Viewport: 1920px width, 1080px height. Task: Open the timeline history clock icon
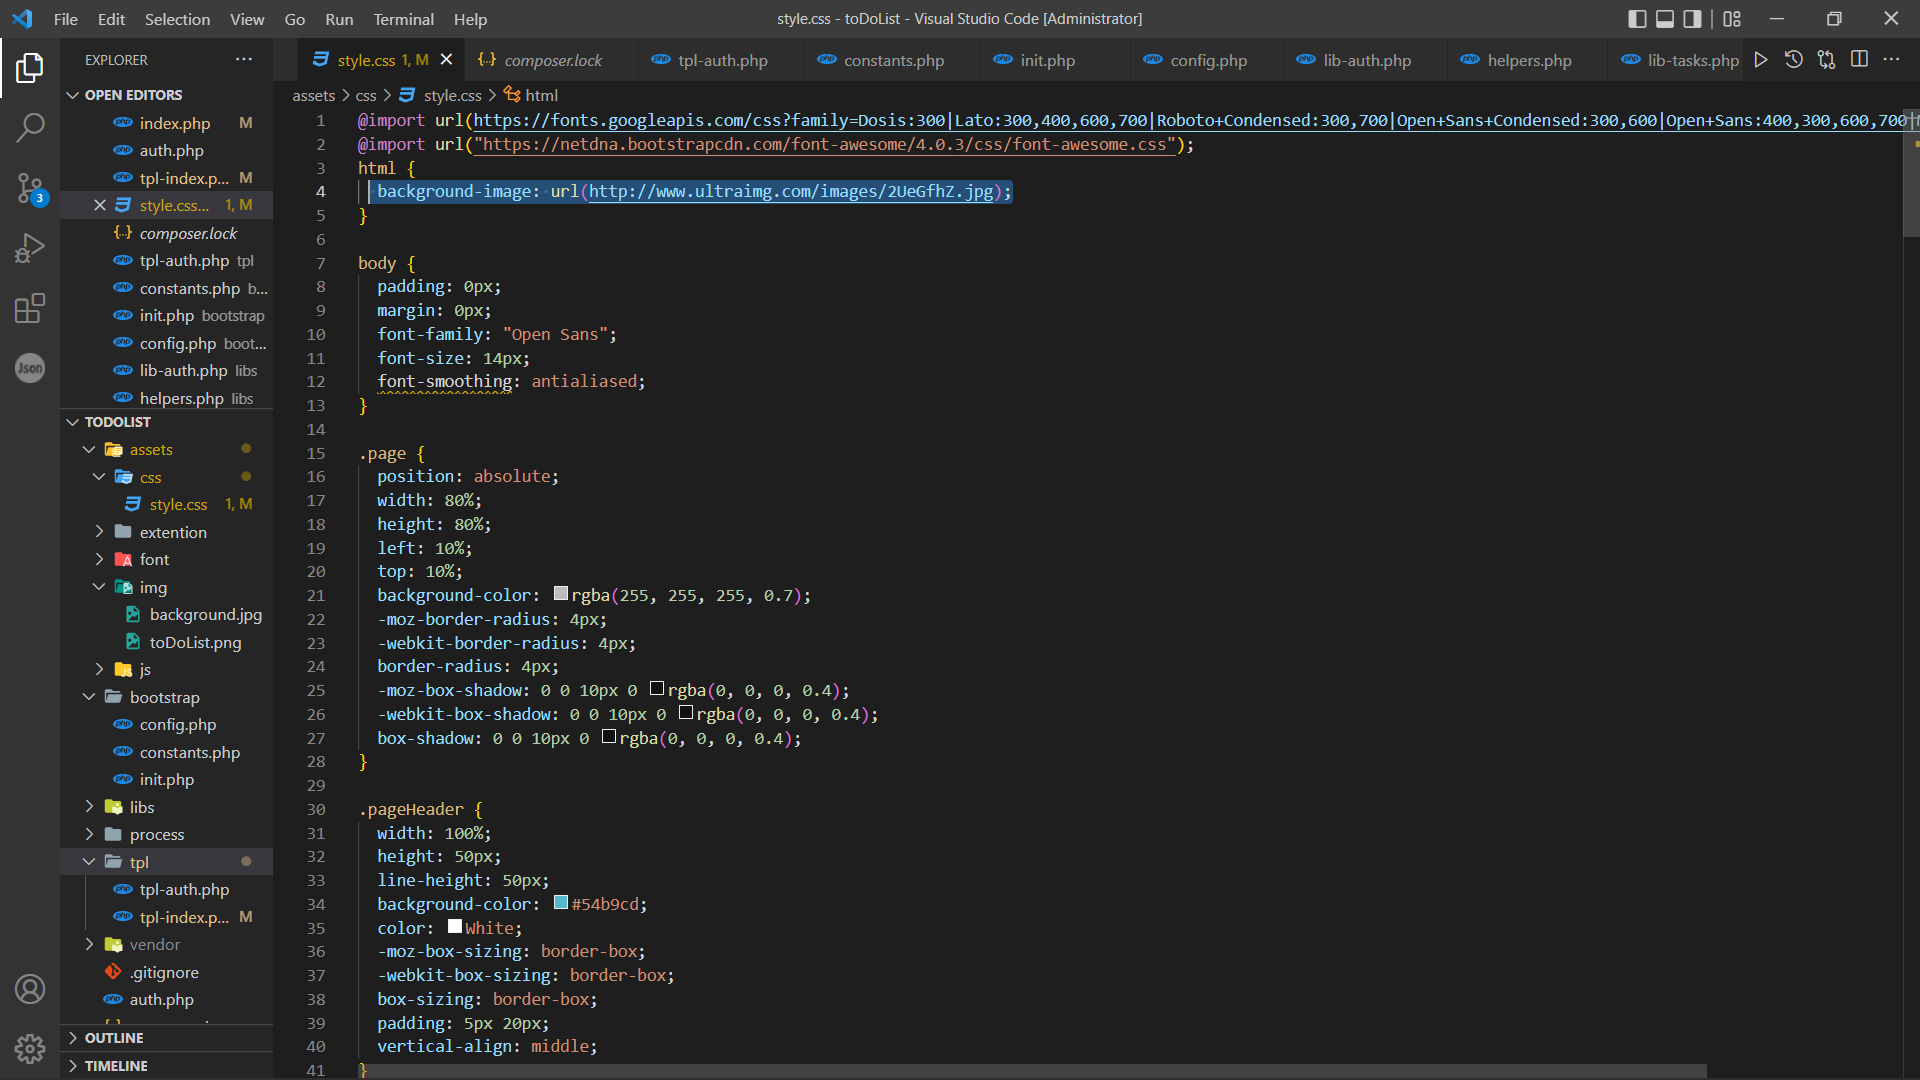(x=1794, y=60)
